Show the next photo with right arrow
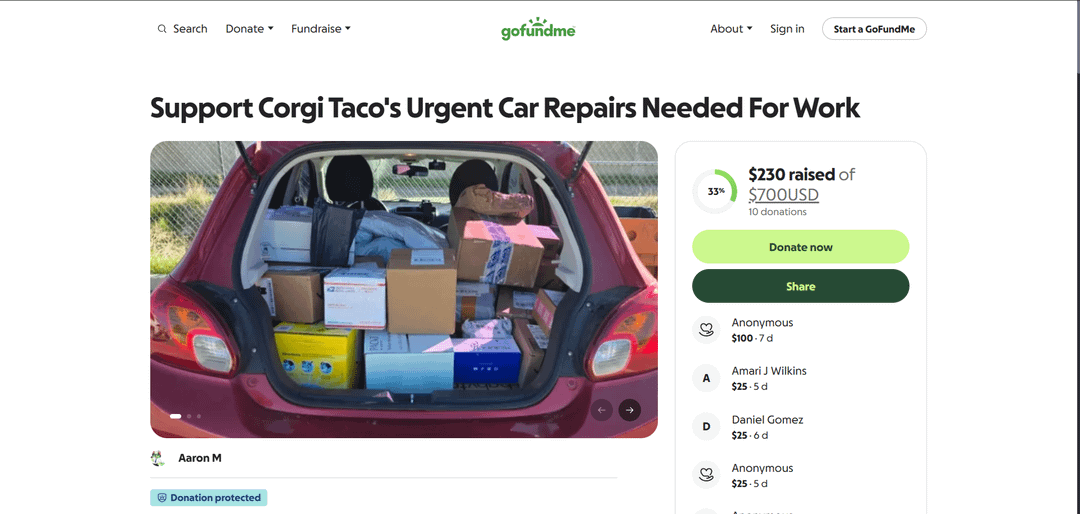 tap(630, 410)
